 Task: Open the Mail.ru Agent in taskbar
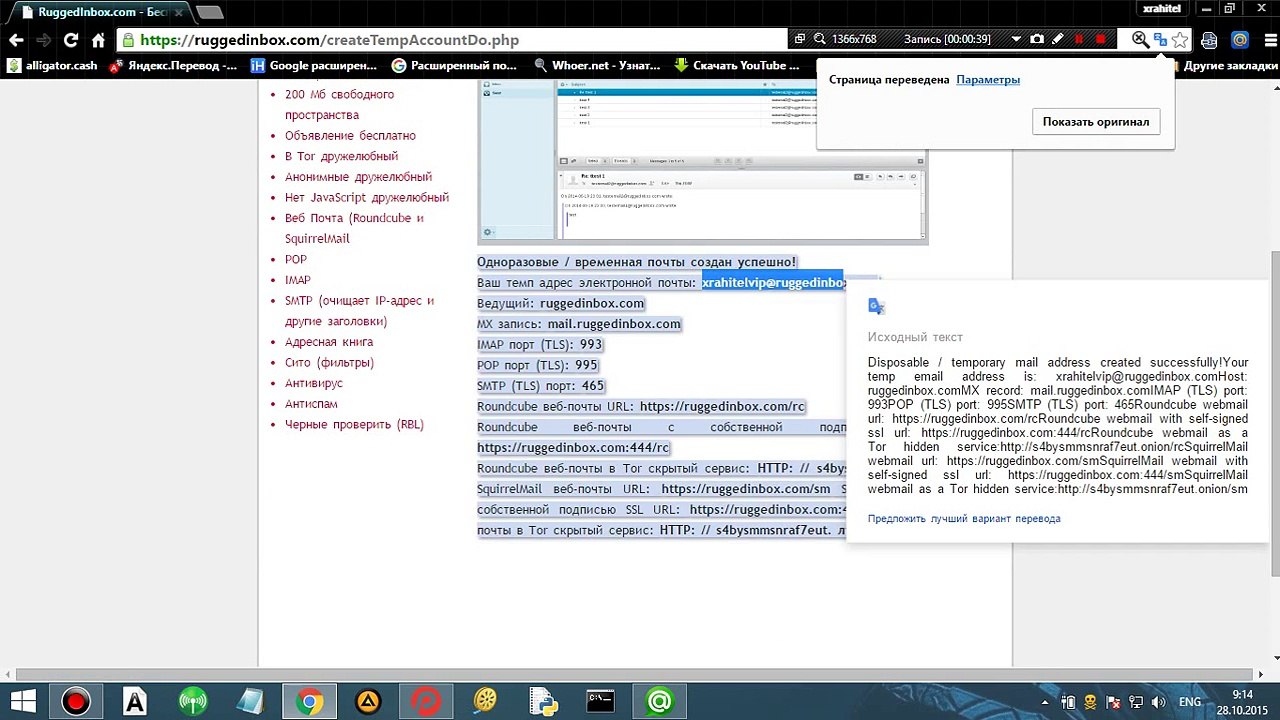659,702
